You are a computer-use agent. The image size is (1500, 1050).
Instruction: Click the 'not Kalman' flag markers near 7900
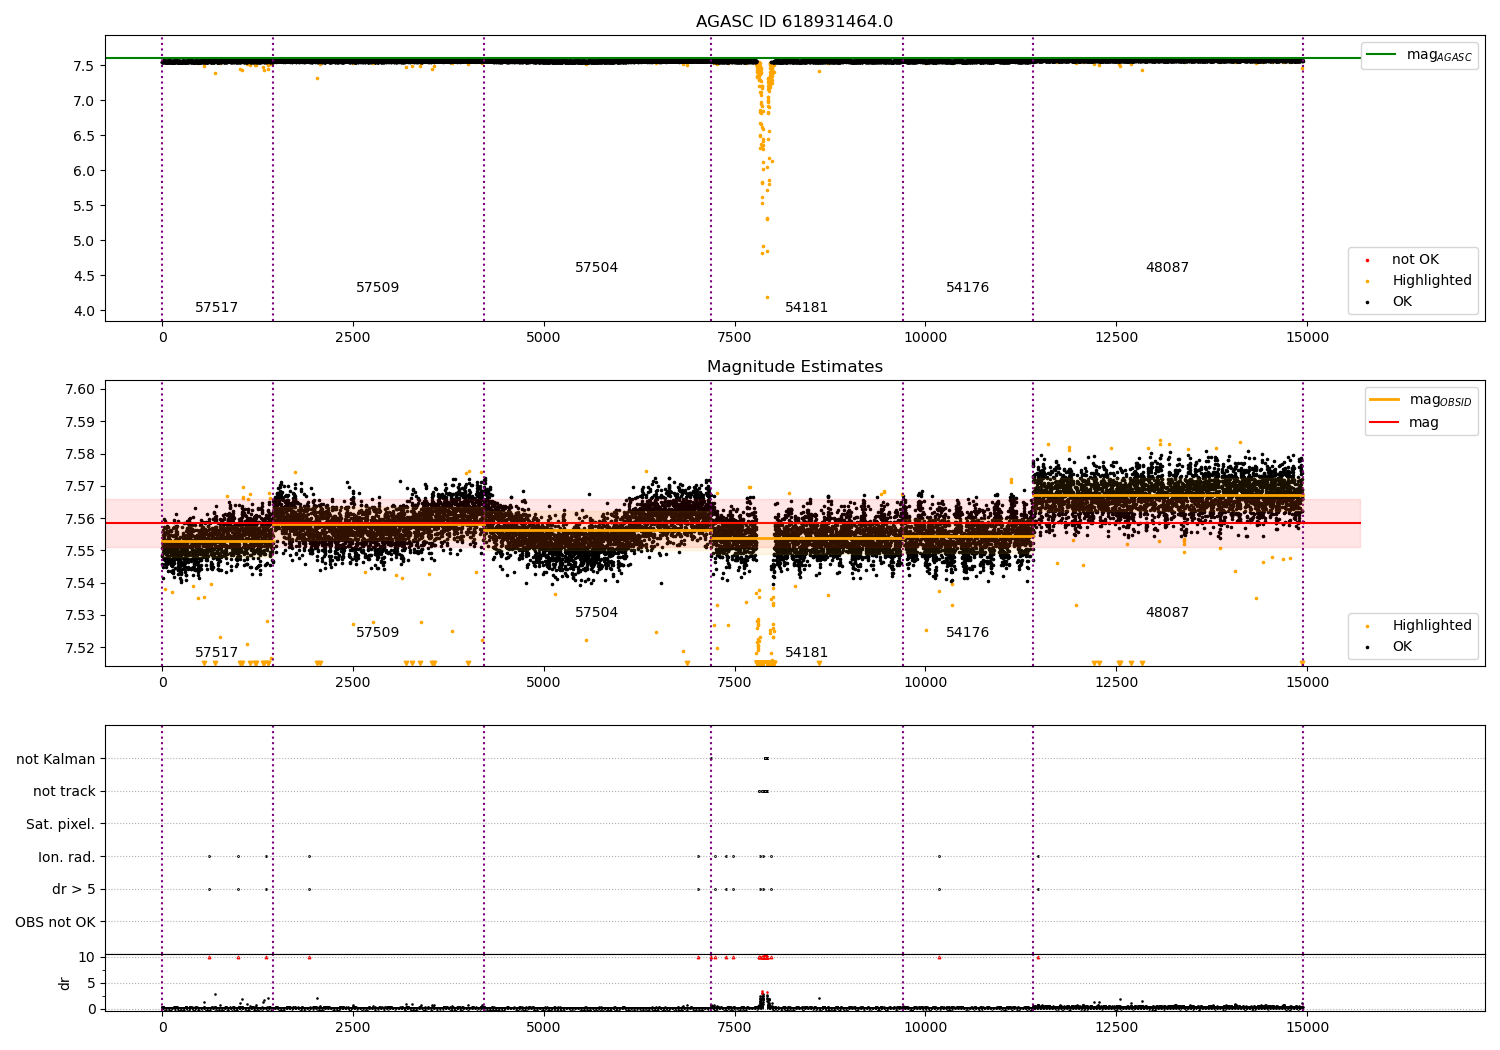766,758
